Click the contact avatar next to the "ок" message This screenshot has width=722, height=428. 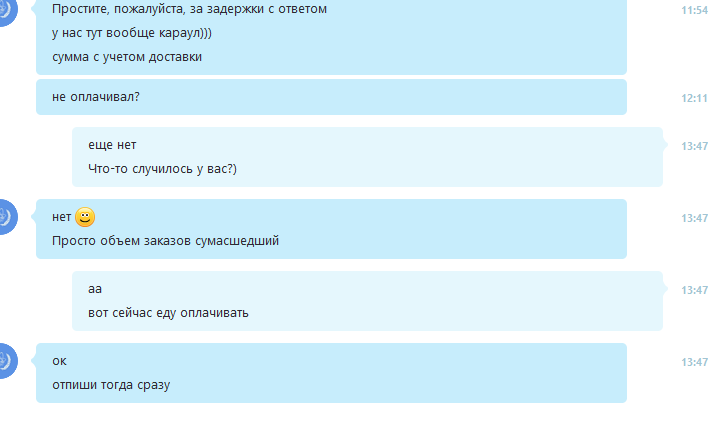click(x=6, y=361)
